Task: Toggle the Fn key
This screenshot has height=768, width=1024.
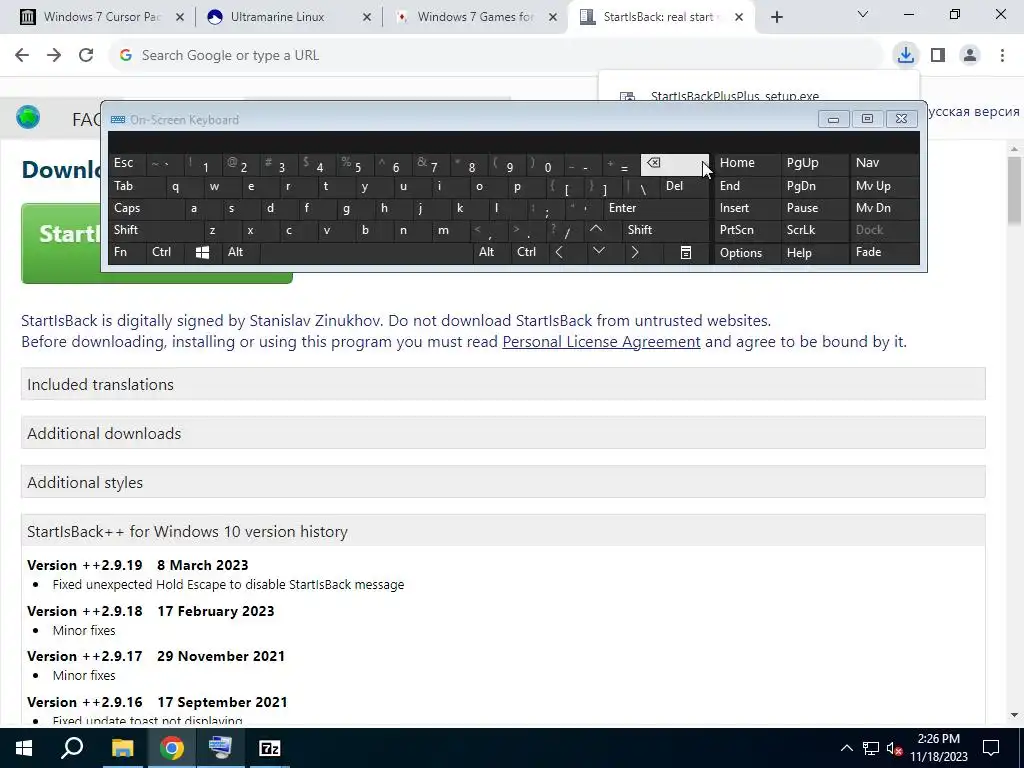Action: coord(127,252)
